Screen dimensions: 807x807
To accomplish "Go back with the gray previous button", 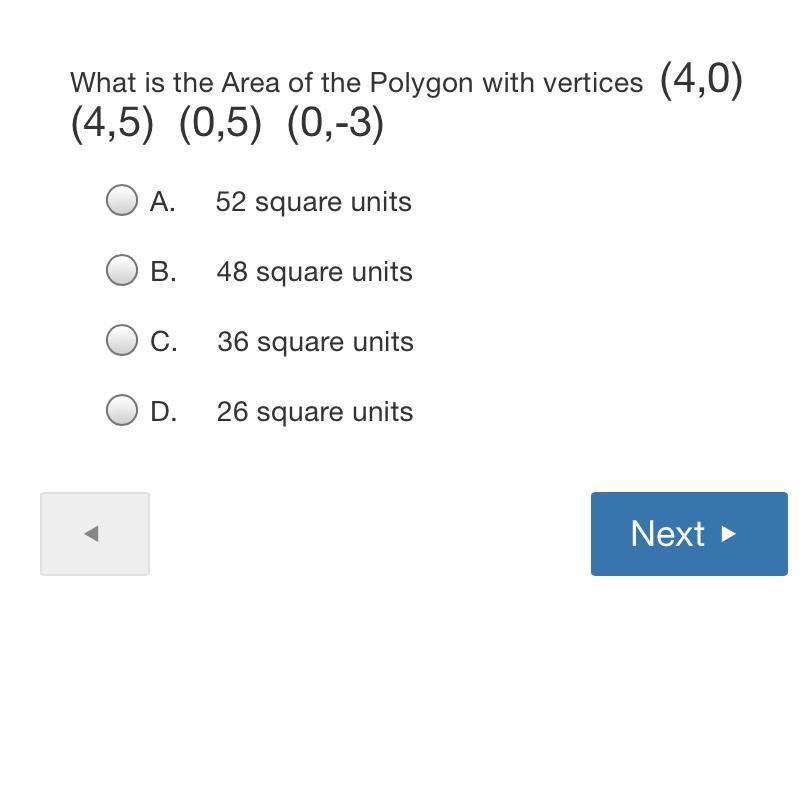I will 95,533.
